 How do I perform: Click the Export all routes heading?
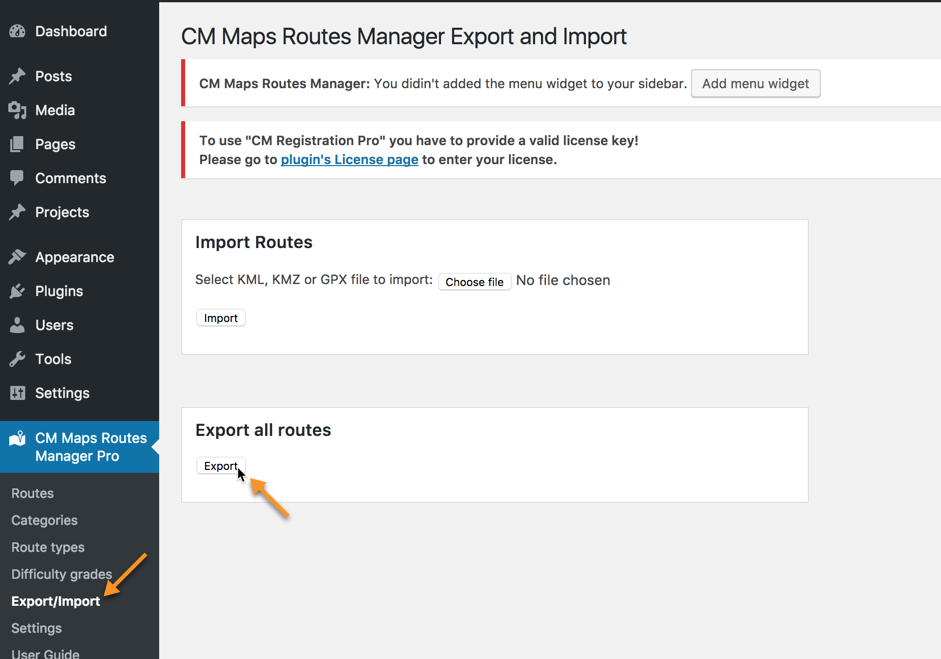pos(263,430)
